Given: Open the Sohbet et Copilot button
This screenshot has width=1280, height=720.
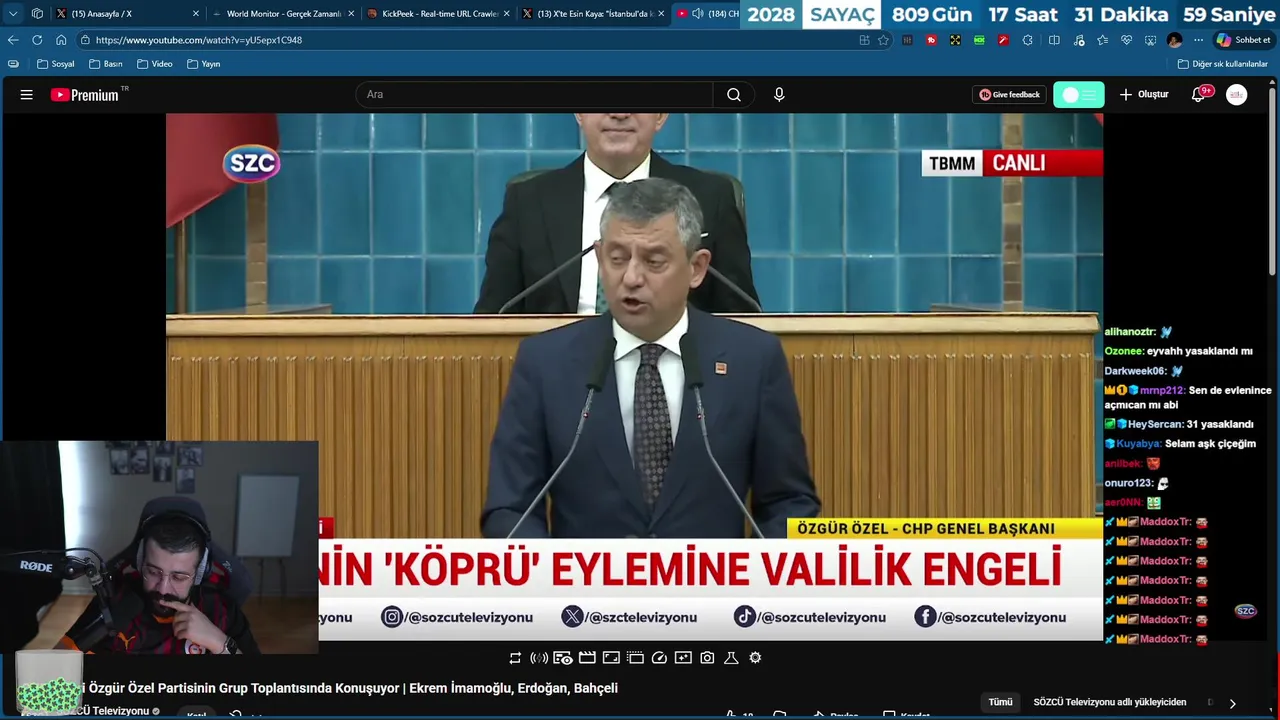Looking at the screenshot, I should pyautogui.click(x=1243, y=40).
